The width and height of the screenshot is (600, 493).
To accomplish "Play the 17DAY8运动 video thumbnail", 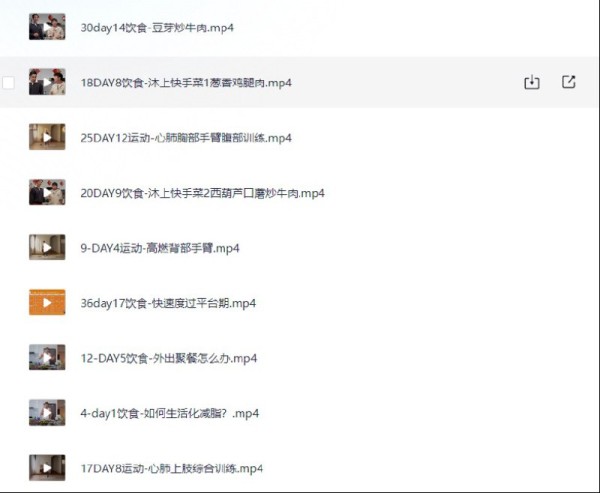I will (x=47, y=468).
